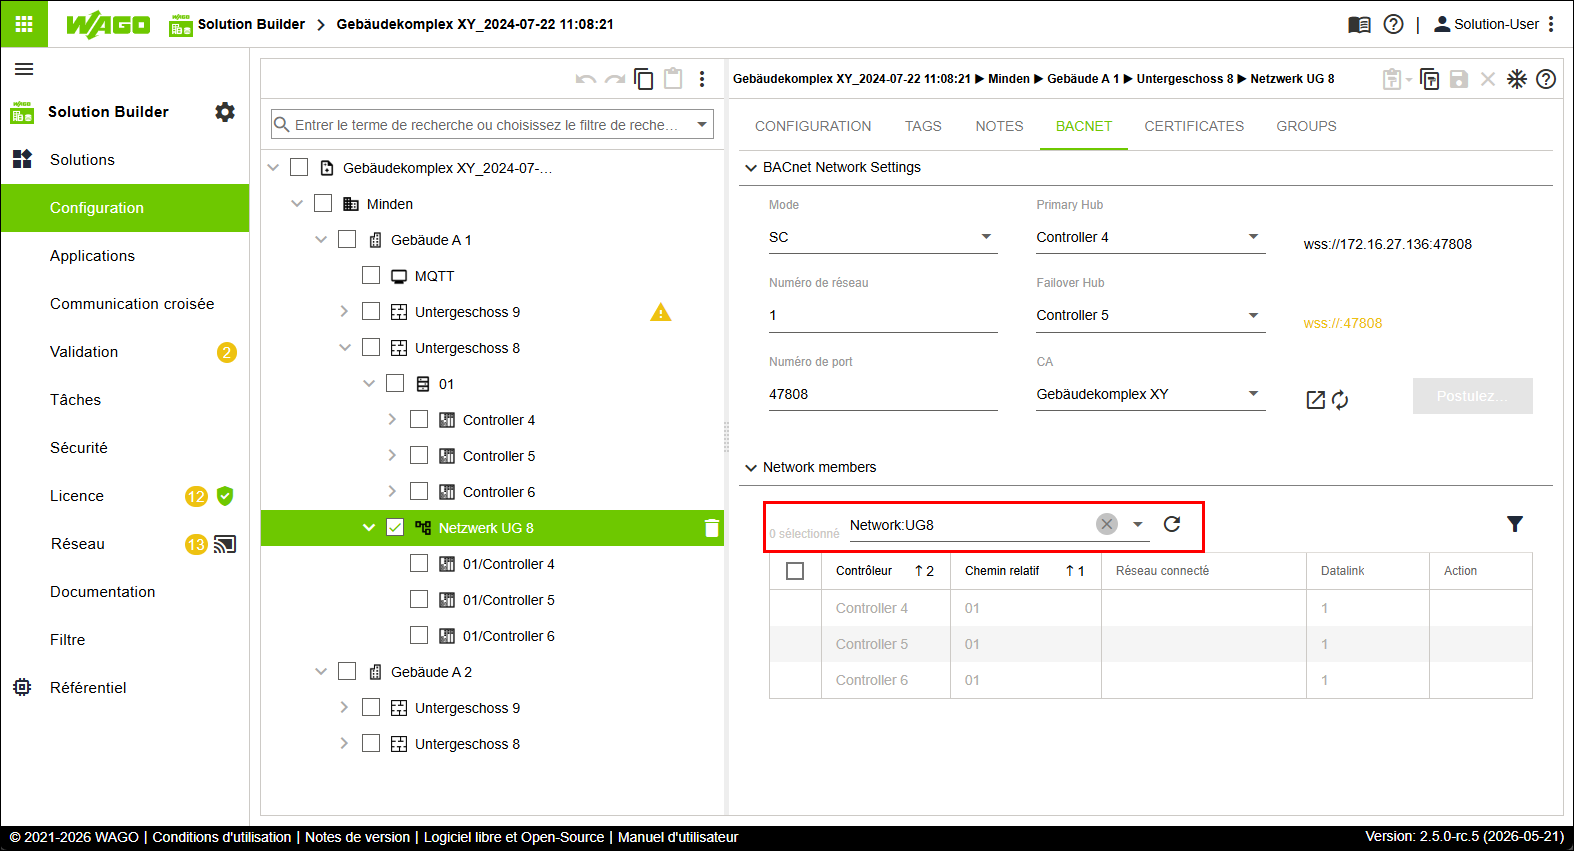
Task: Click the detail panel paste dropdown icon
Action: coord(1396,79)
